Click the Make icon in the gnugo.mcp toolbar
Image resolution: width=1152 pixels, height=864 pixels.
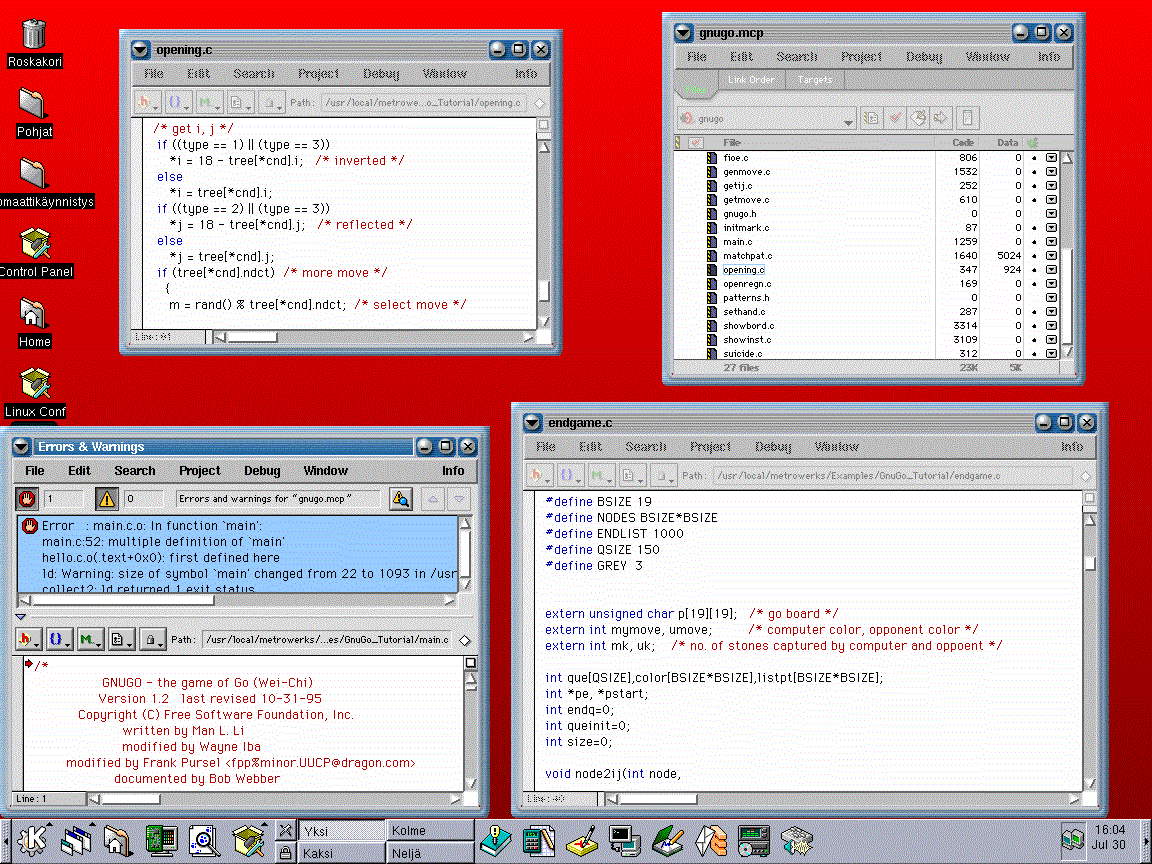[x=918, y=118]
